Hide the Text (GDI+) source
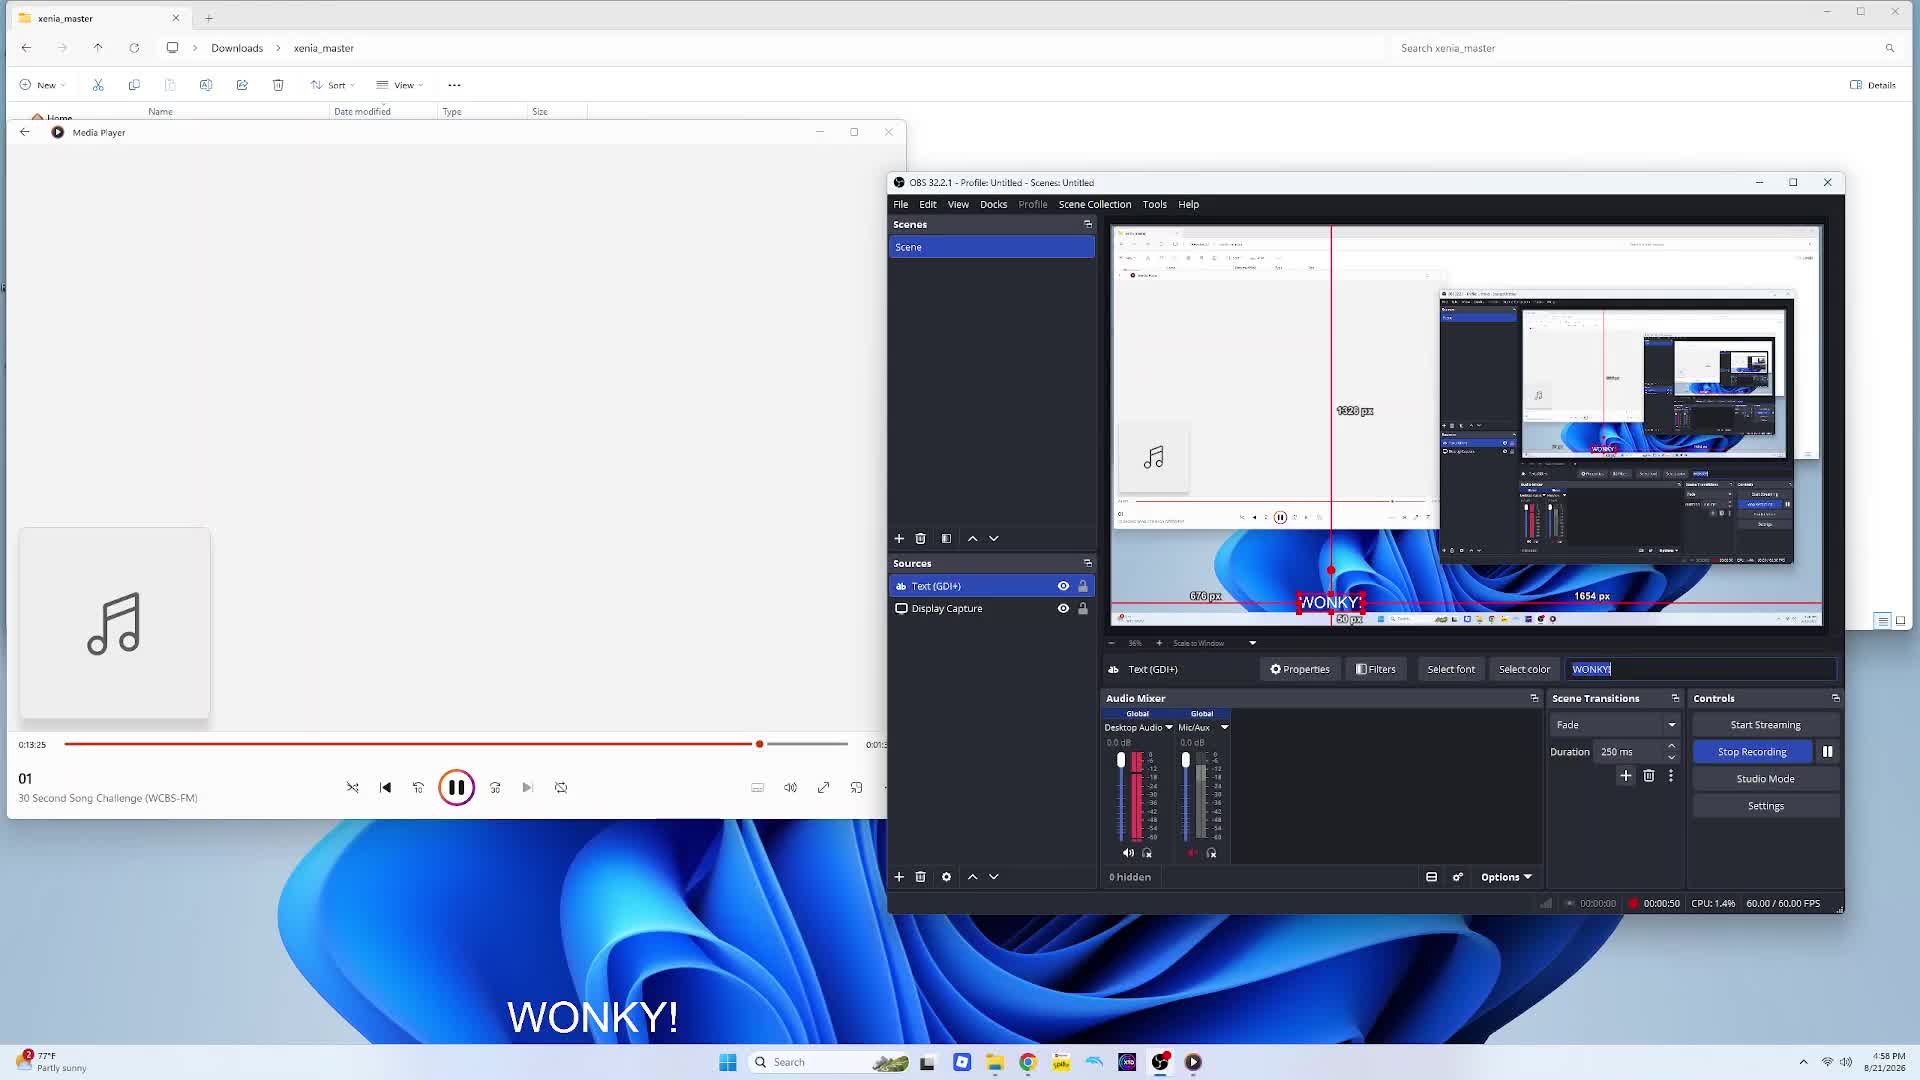1920x1080 pixels. tap(1063, 586)
